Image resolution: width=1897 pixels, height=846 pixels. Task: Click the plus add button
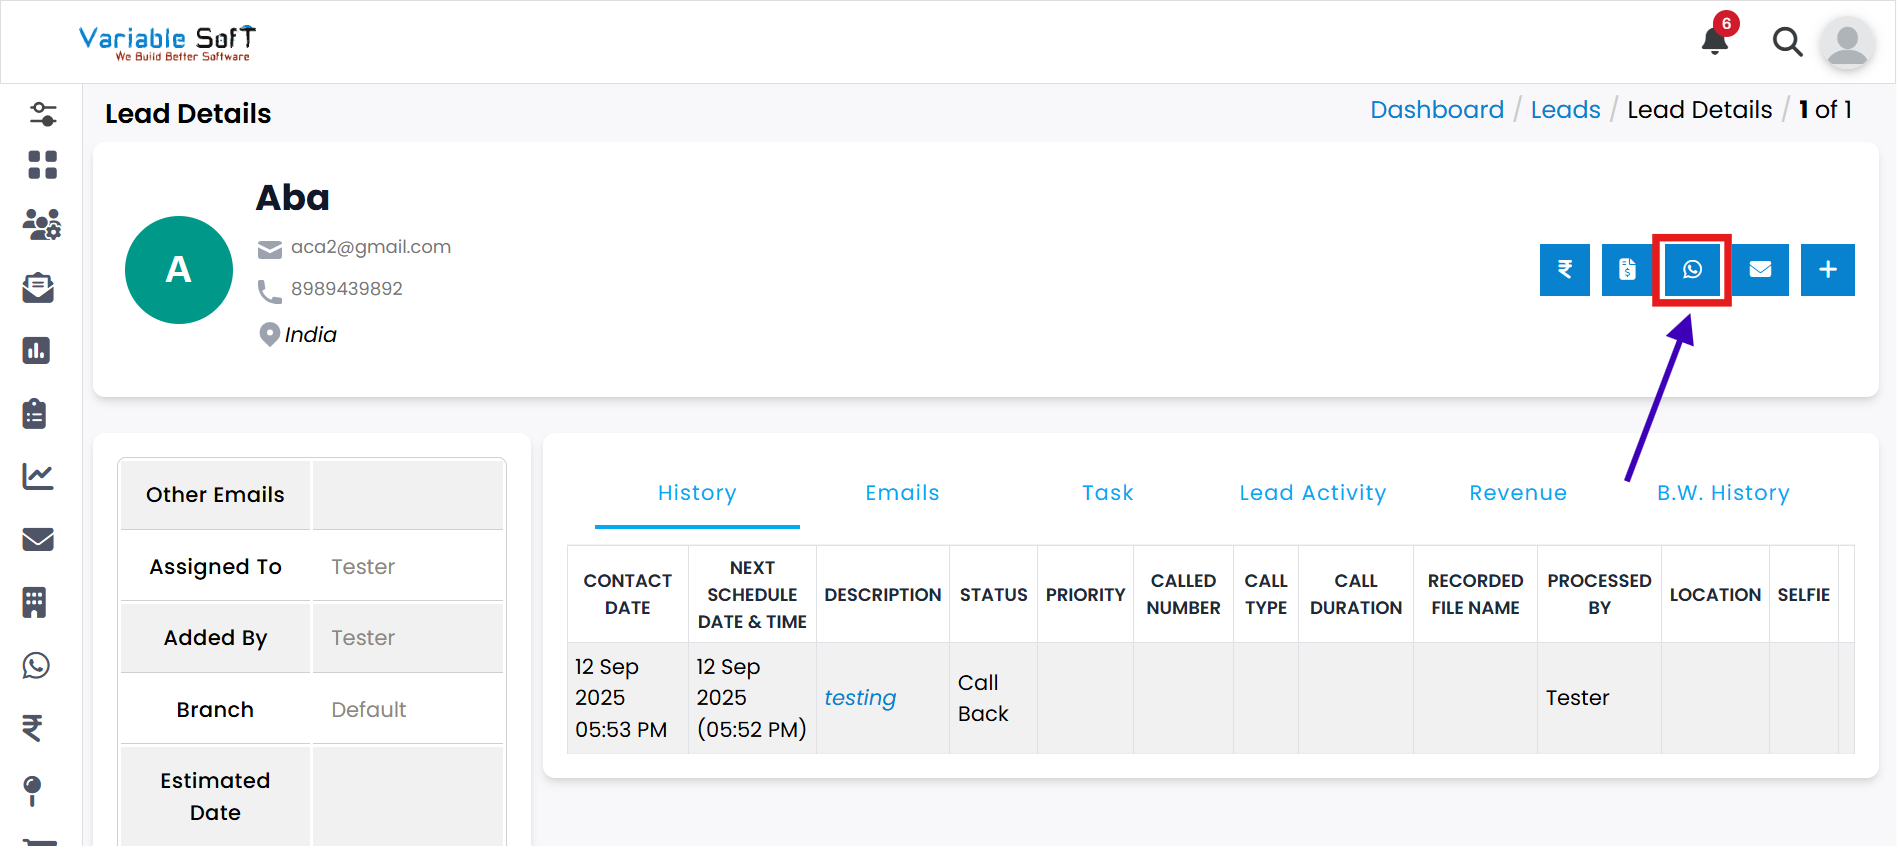tap(1827, 270)
